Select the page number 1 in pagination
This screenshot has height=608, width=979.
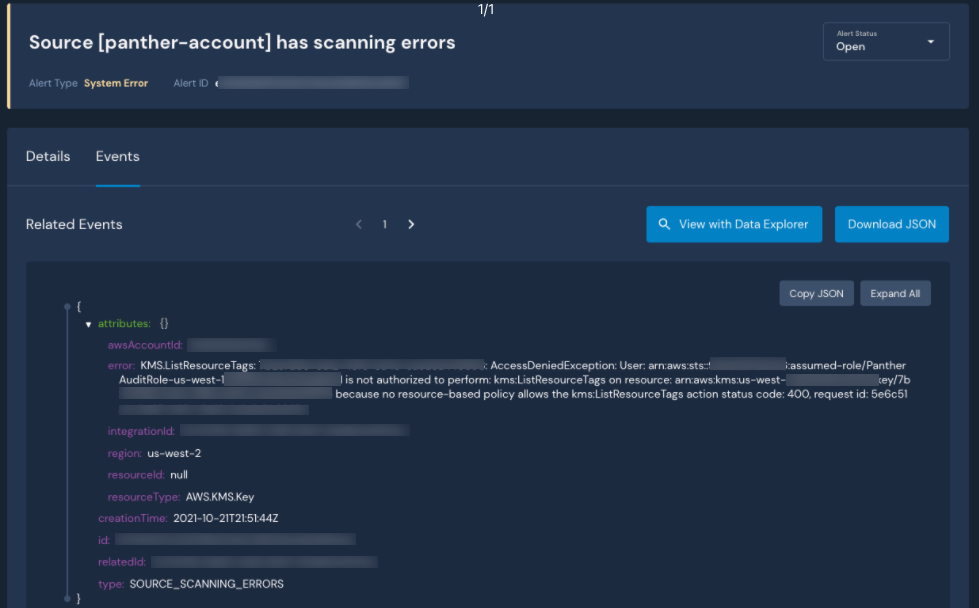coord(384,224)
